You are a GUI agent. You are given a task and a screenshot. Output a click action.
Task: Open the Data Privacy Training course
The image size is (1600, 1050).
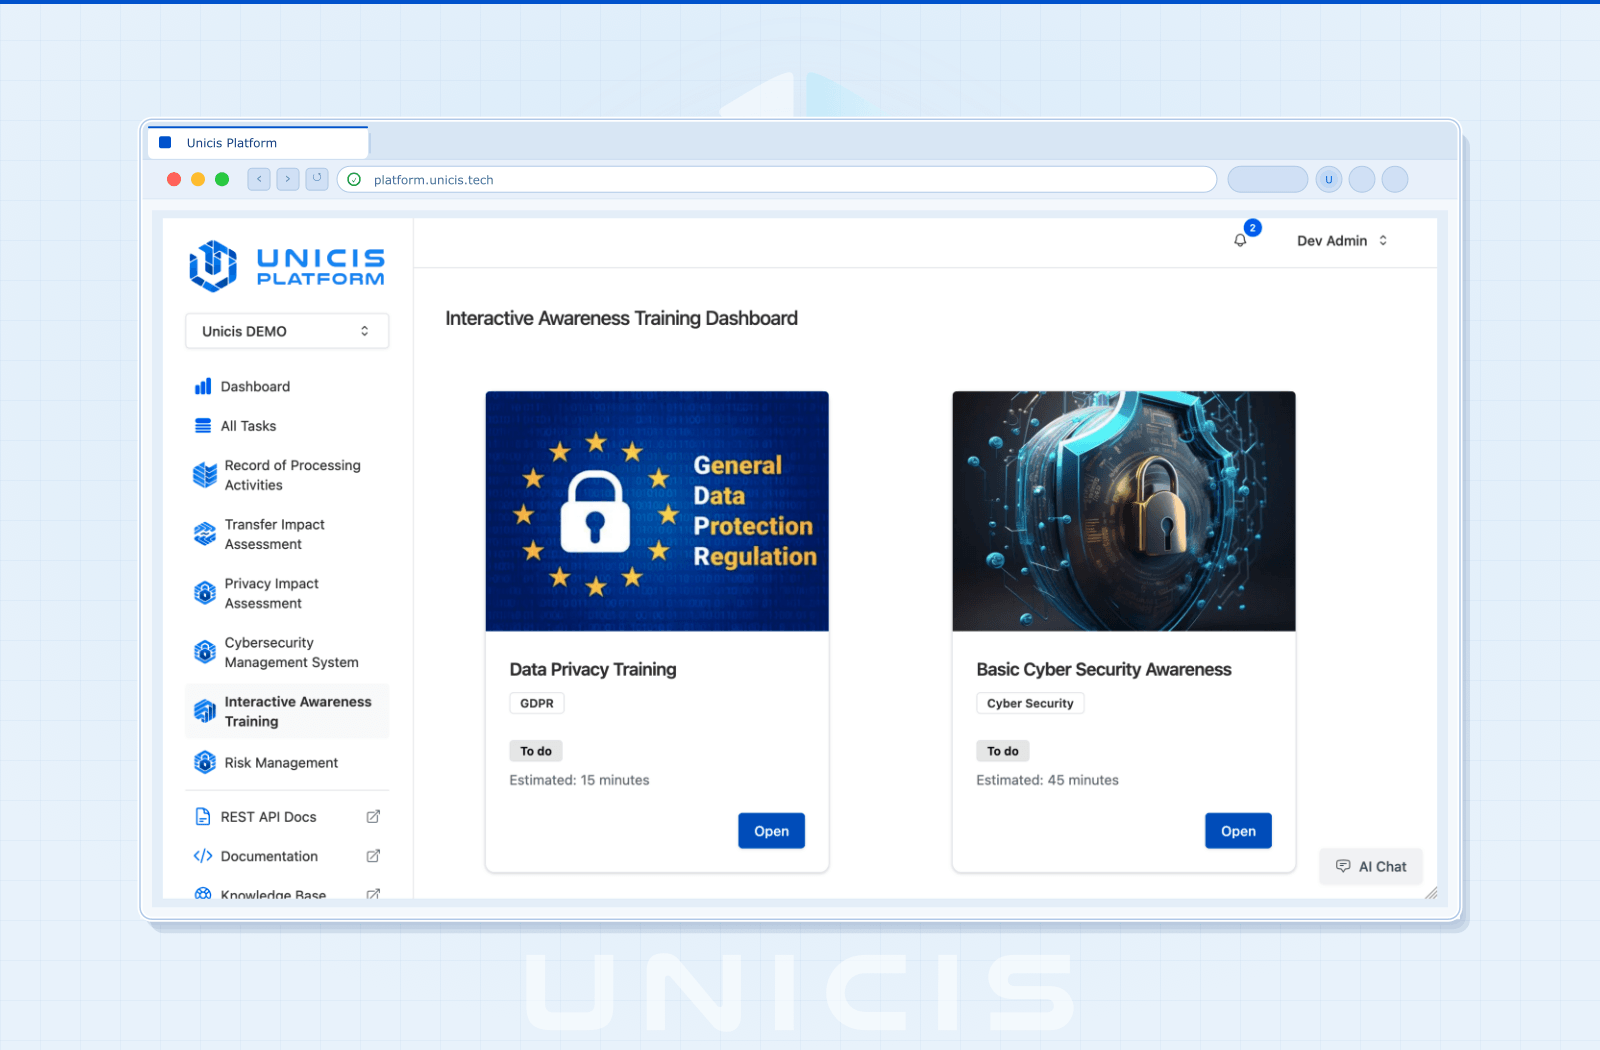click(771, 831)
